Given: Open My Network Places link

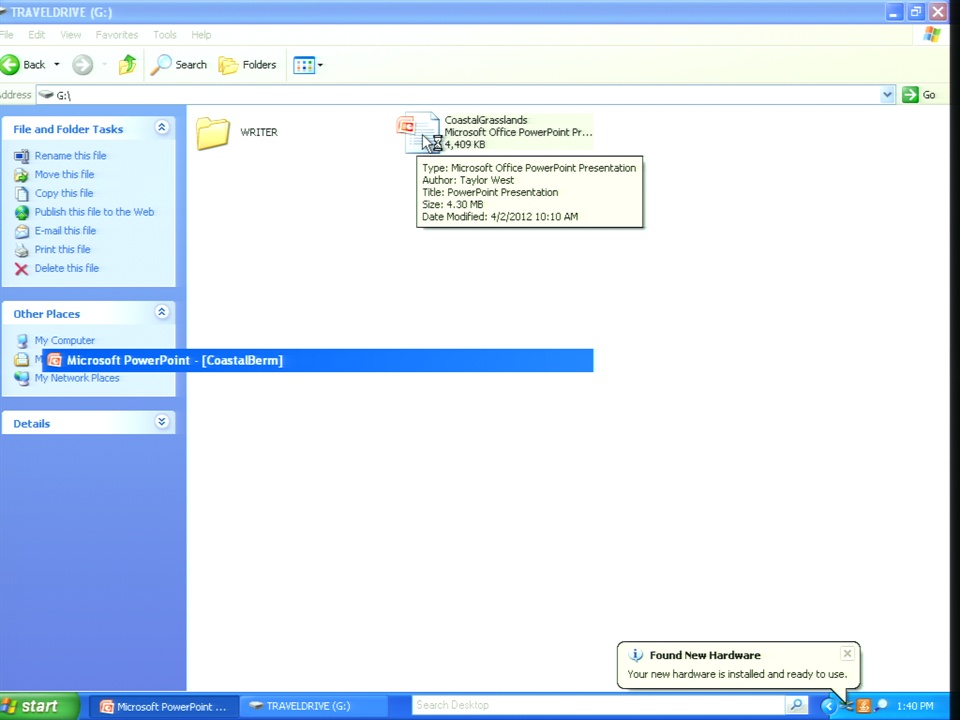Looking at the screenshot, I should (77, 378).
